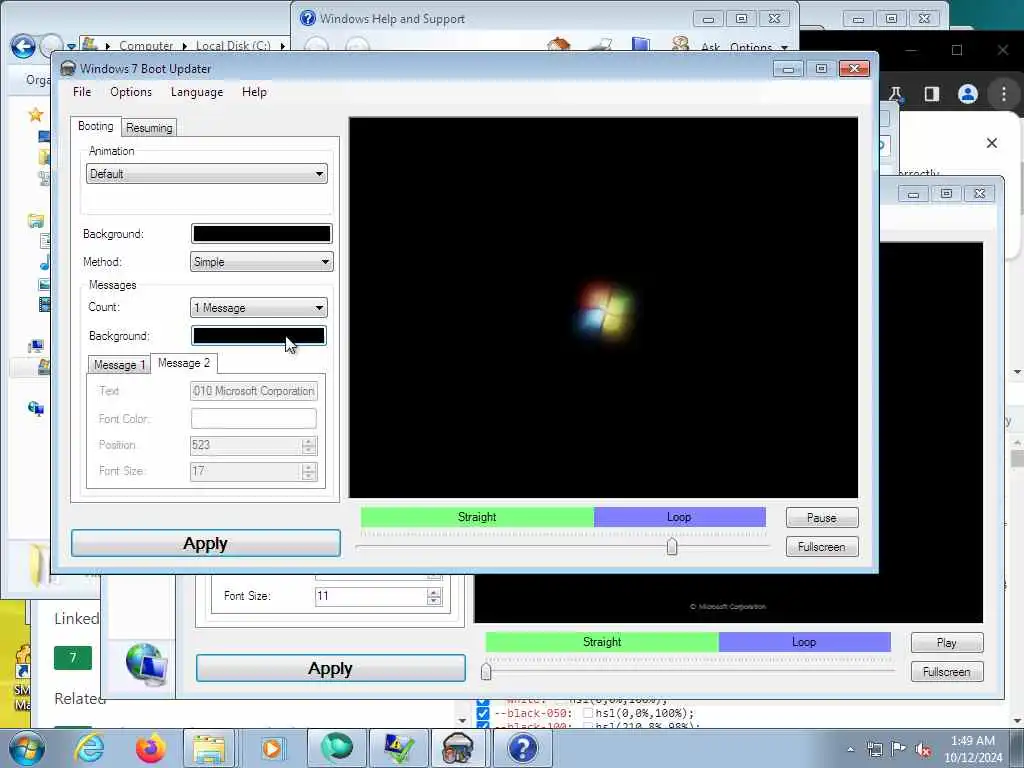Click the Explorer back arrow button
This screenshot has height=768, width=1024.
[x=24, y=47]
